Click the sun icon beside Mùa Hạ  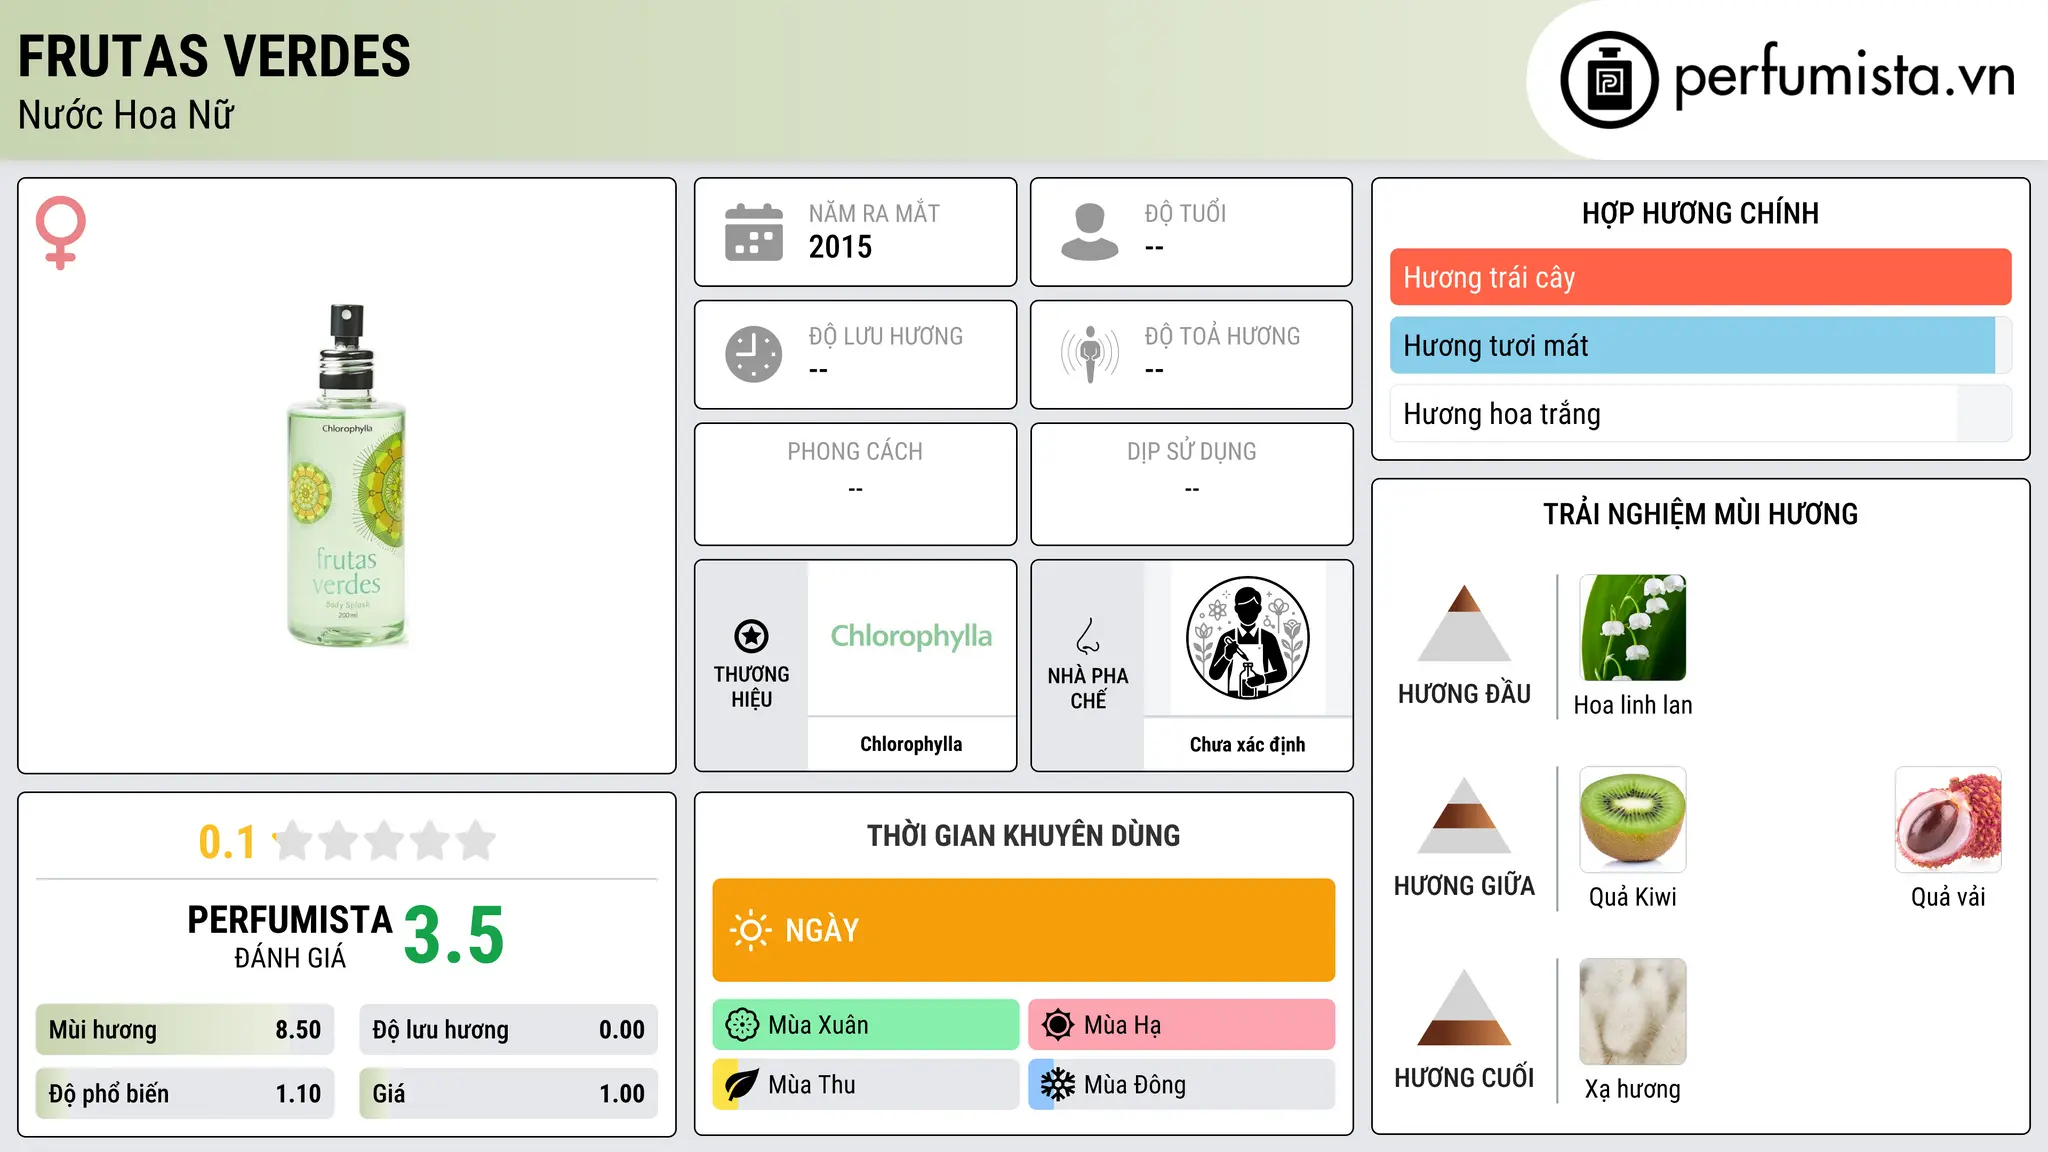(1057, 1025)
